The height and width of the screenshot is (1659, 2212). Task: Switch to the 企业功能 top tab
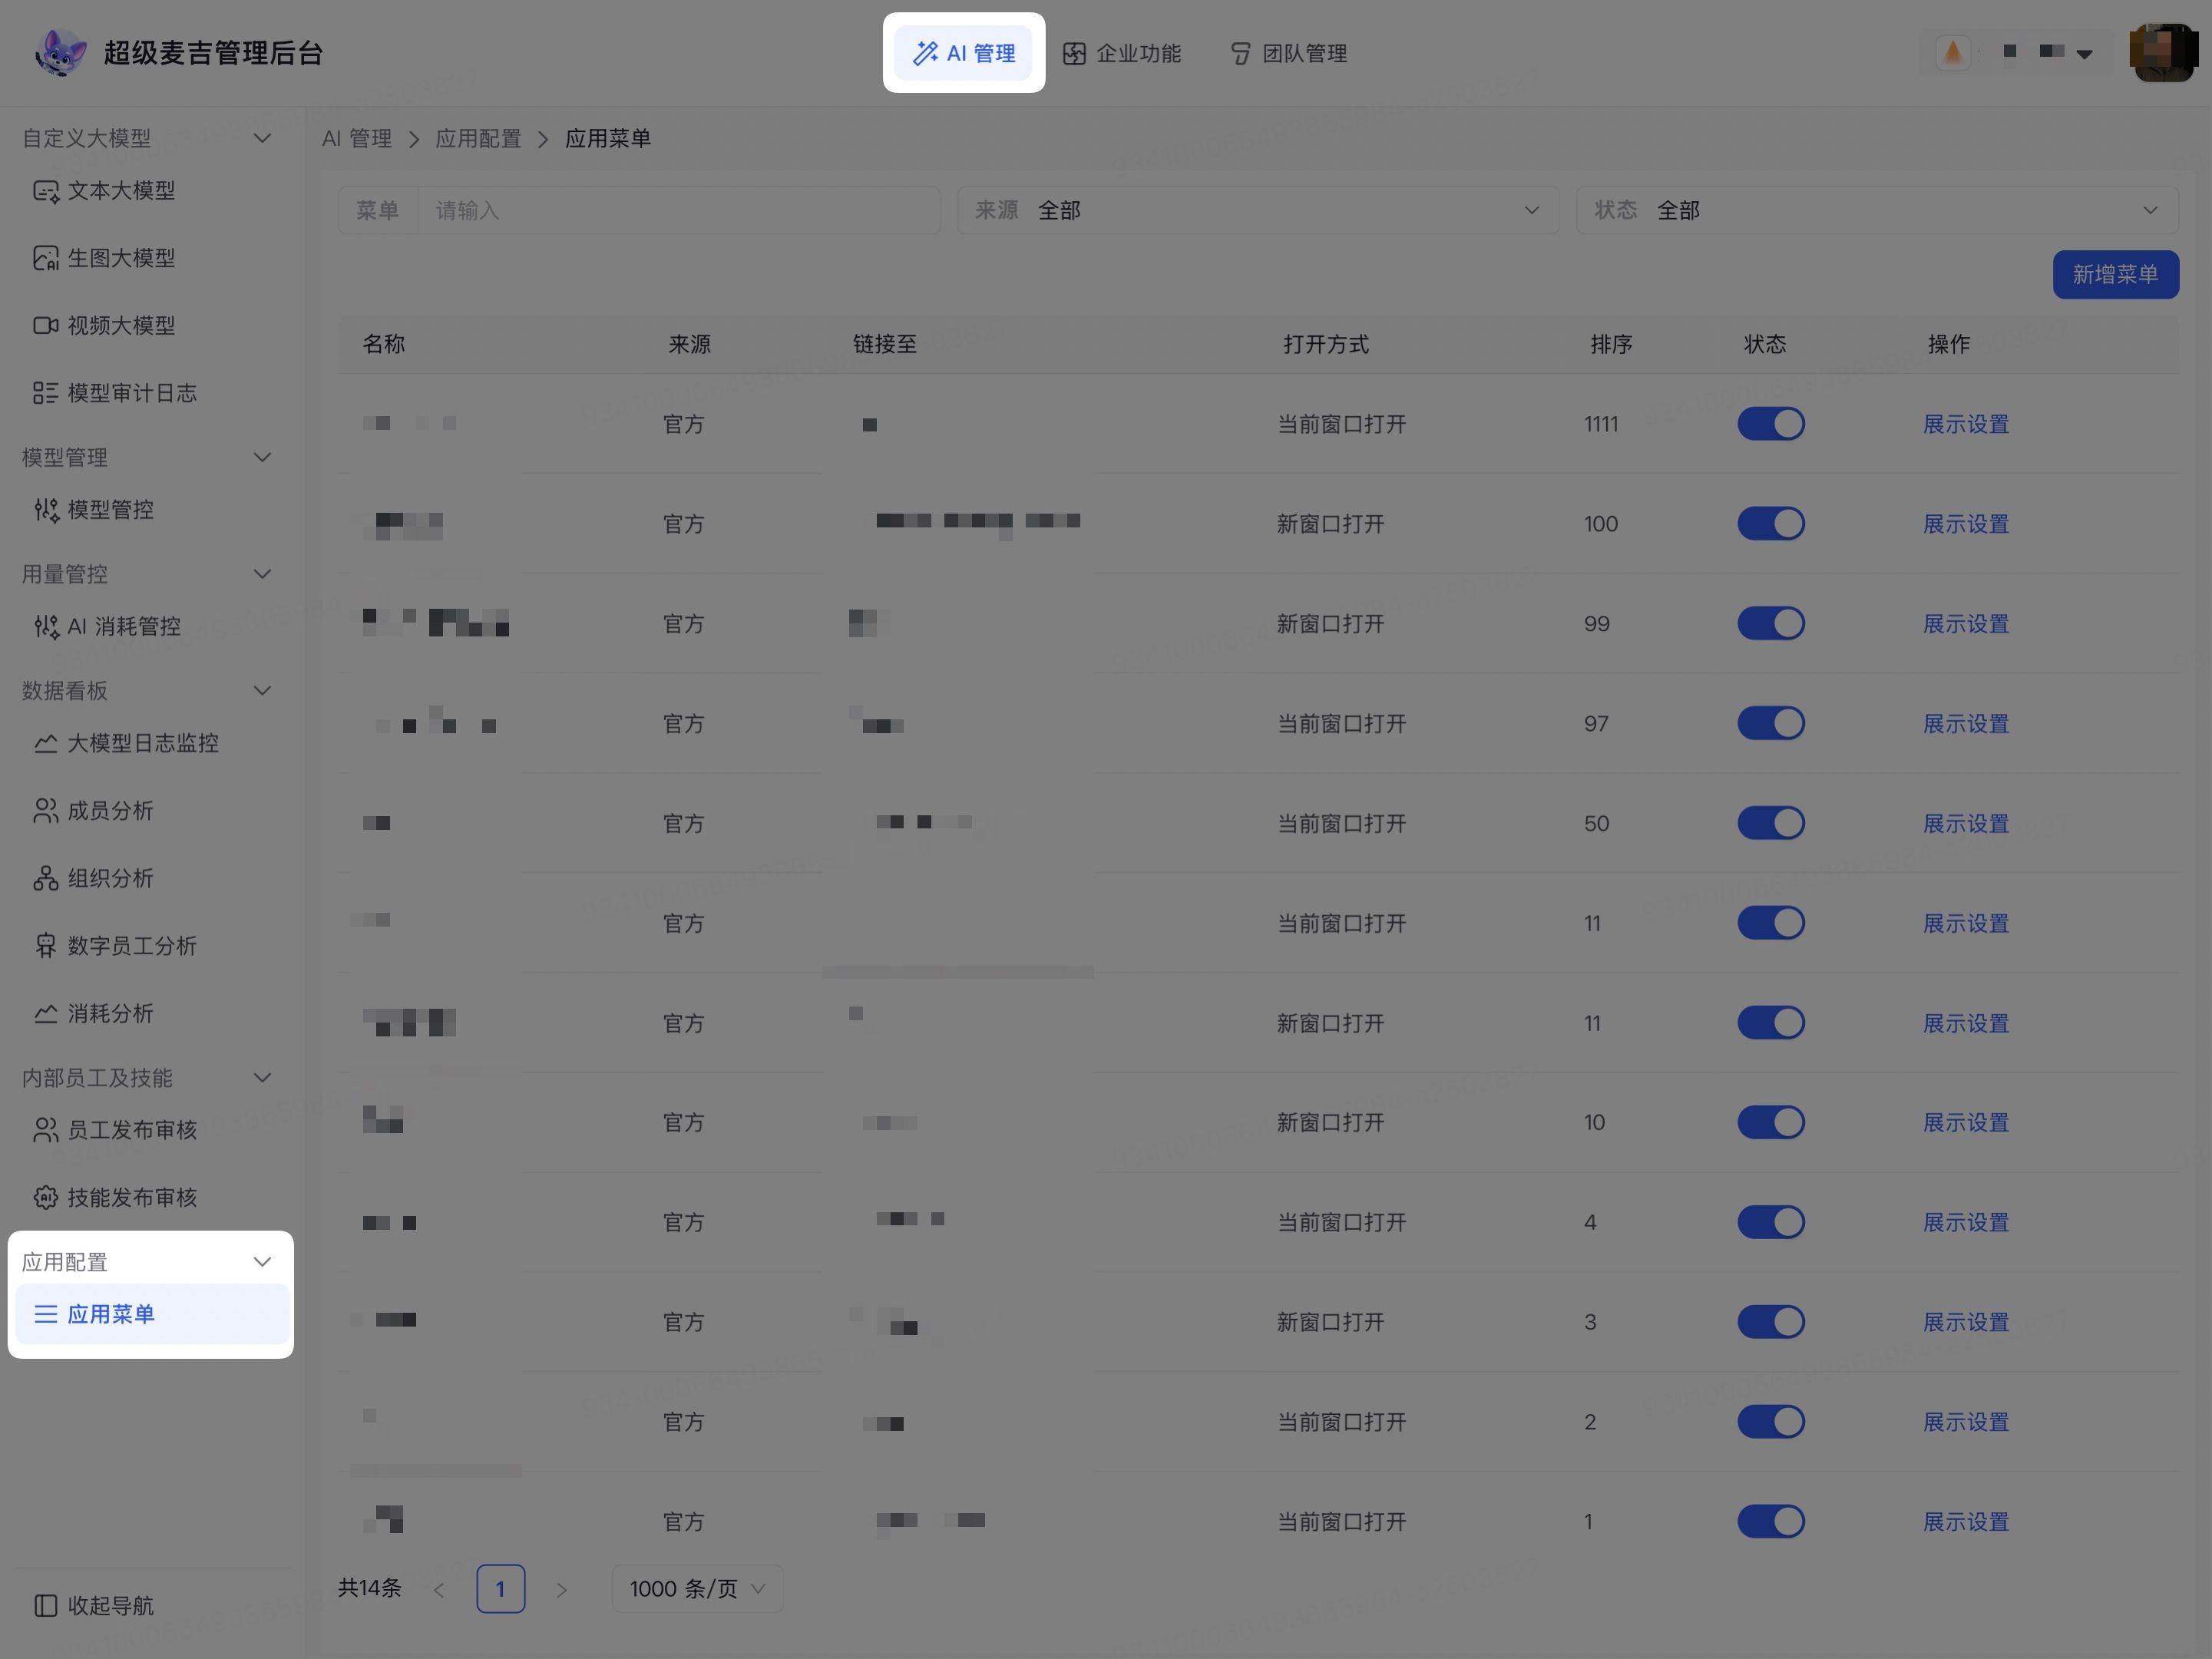tap(1122, 53)
